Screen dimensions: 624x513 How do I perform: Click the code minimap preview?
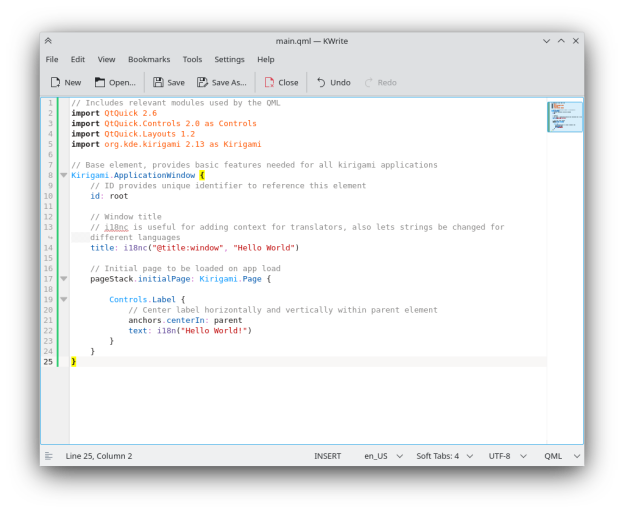tap(564, 117)
